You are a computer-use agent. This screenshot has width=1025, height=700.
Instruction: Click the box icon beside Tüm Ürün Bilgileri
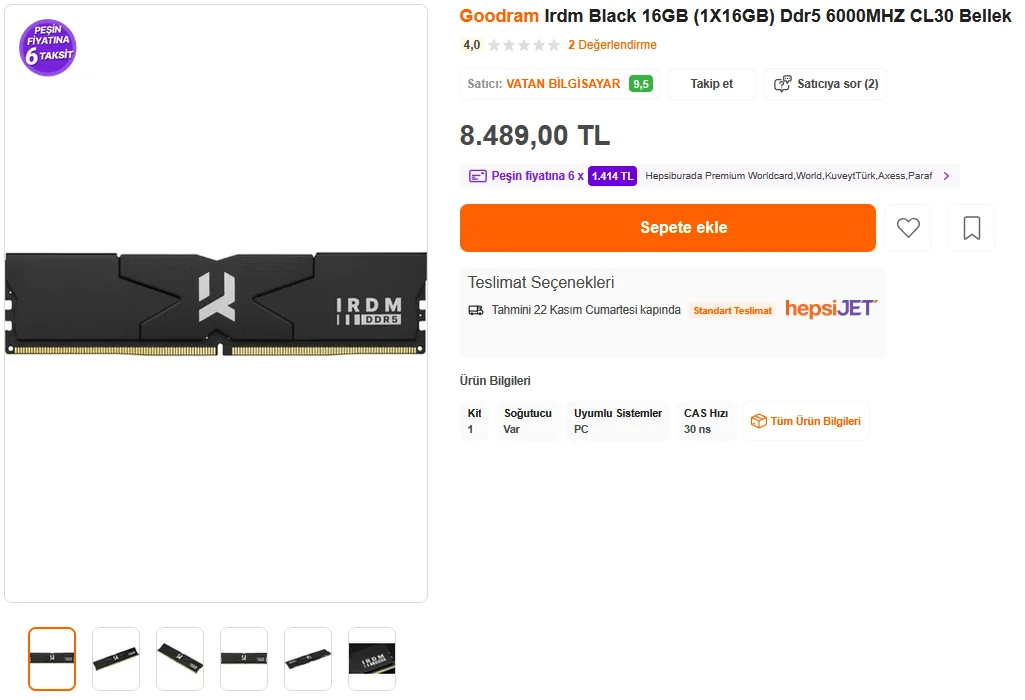[x=758, y=421]
